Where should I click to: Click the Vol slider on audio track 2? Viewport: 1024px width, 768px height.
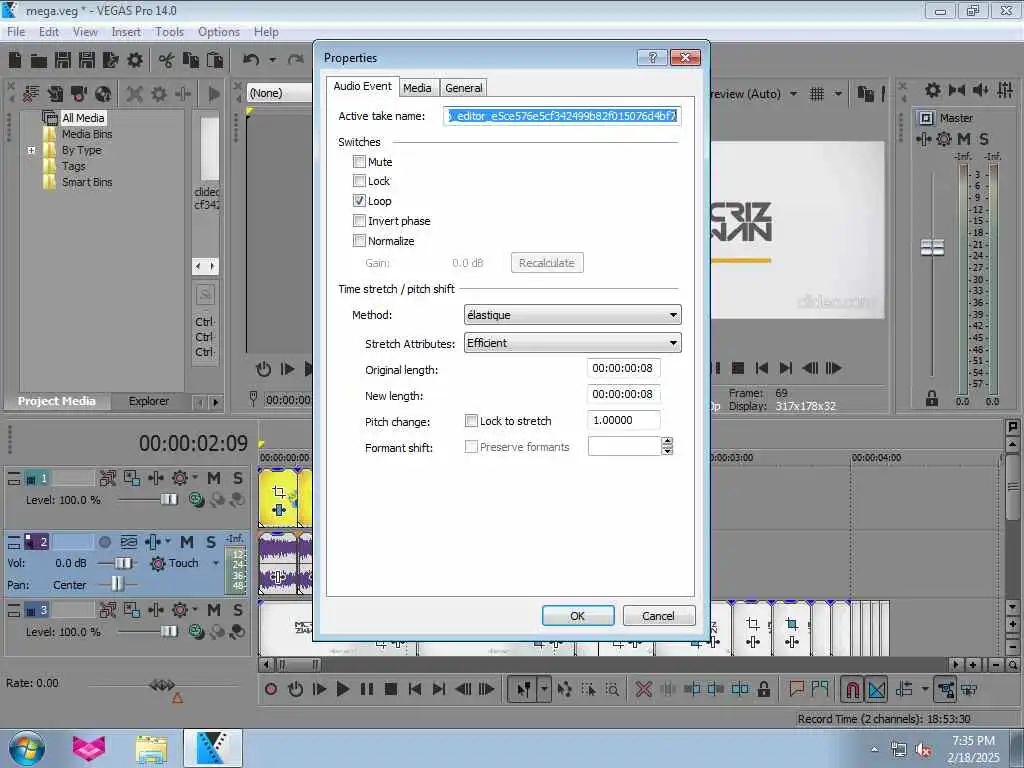[x=122, y=563]
